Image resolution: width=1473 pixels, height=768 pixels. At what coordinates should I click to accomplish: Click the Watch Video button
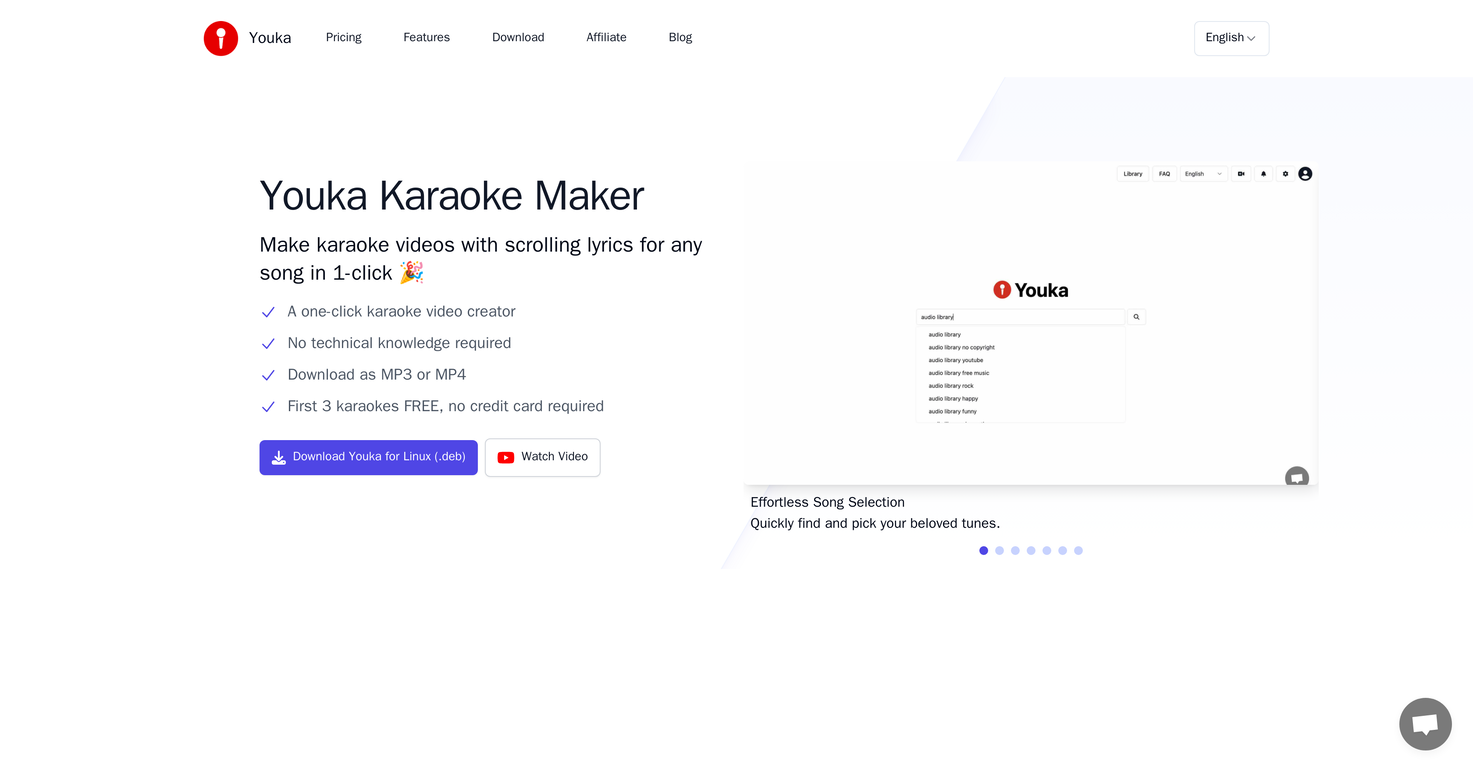point(542,457)
